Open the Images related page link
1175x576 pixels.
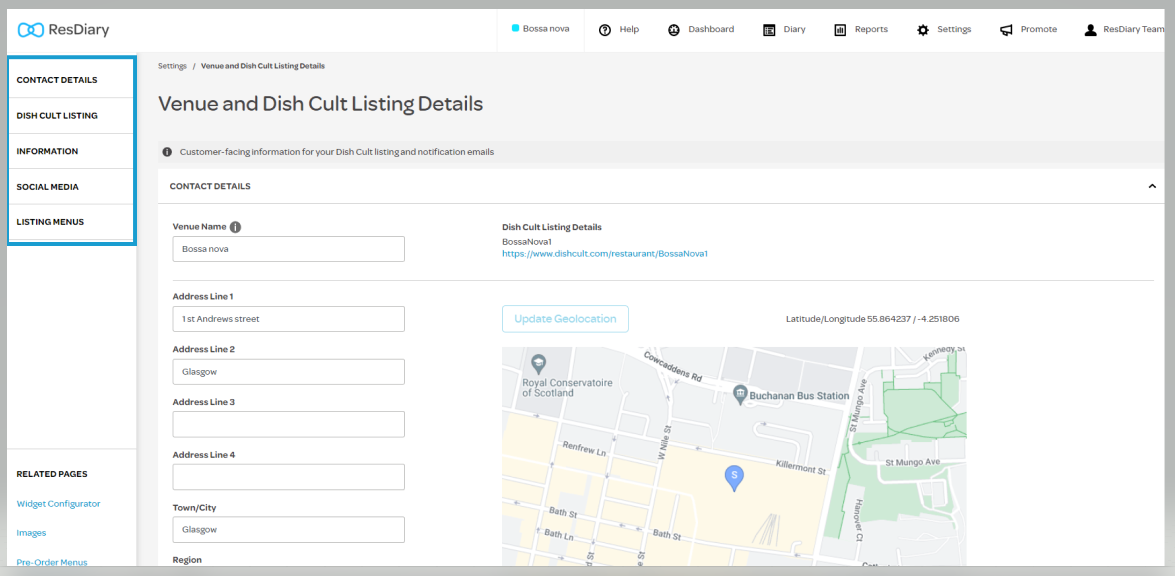[x=31, y=533]
